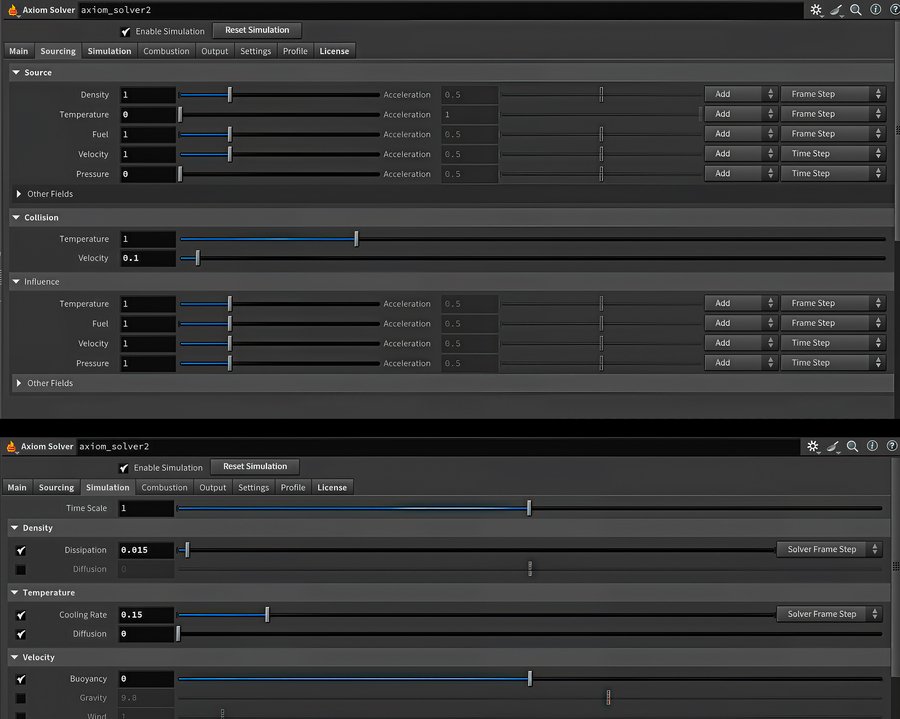Click Dissipation value field 0.015
Image resolution: width=900 pixels, height=719 pixels.
click(146, 550)
